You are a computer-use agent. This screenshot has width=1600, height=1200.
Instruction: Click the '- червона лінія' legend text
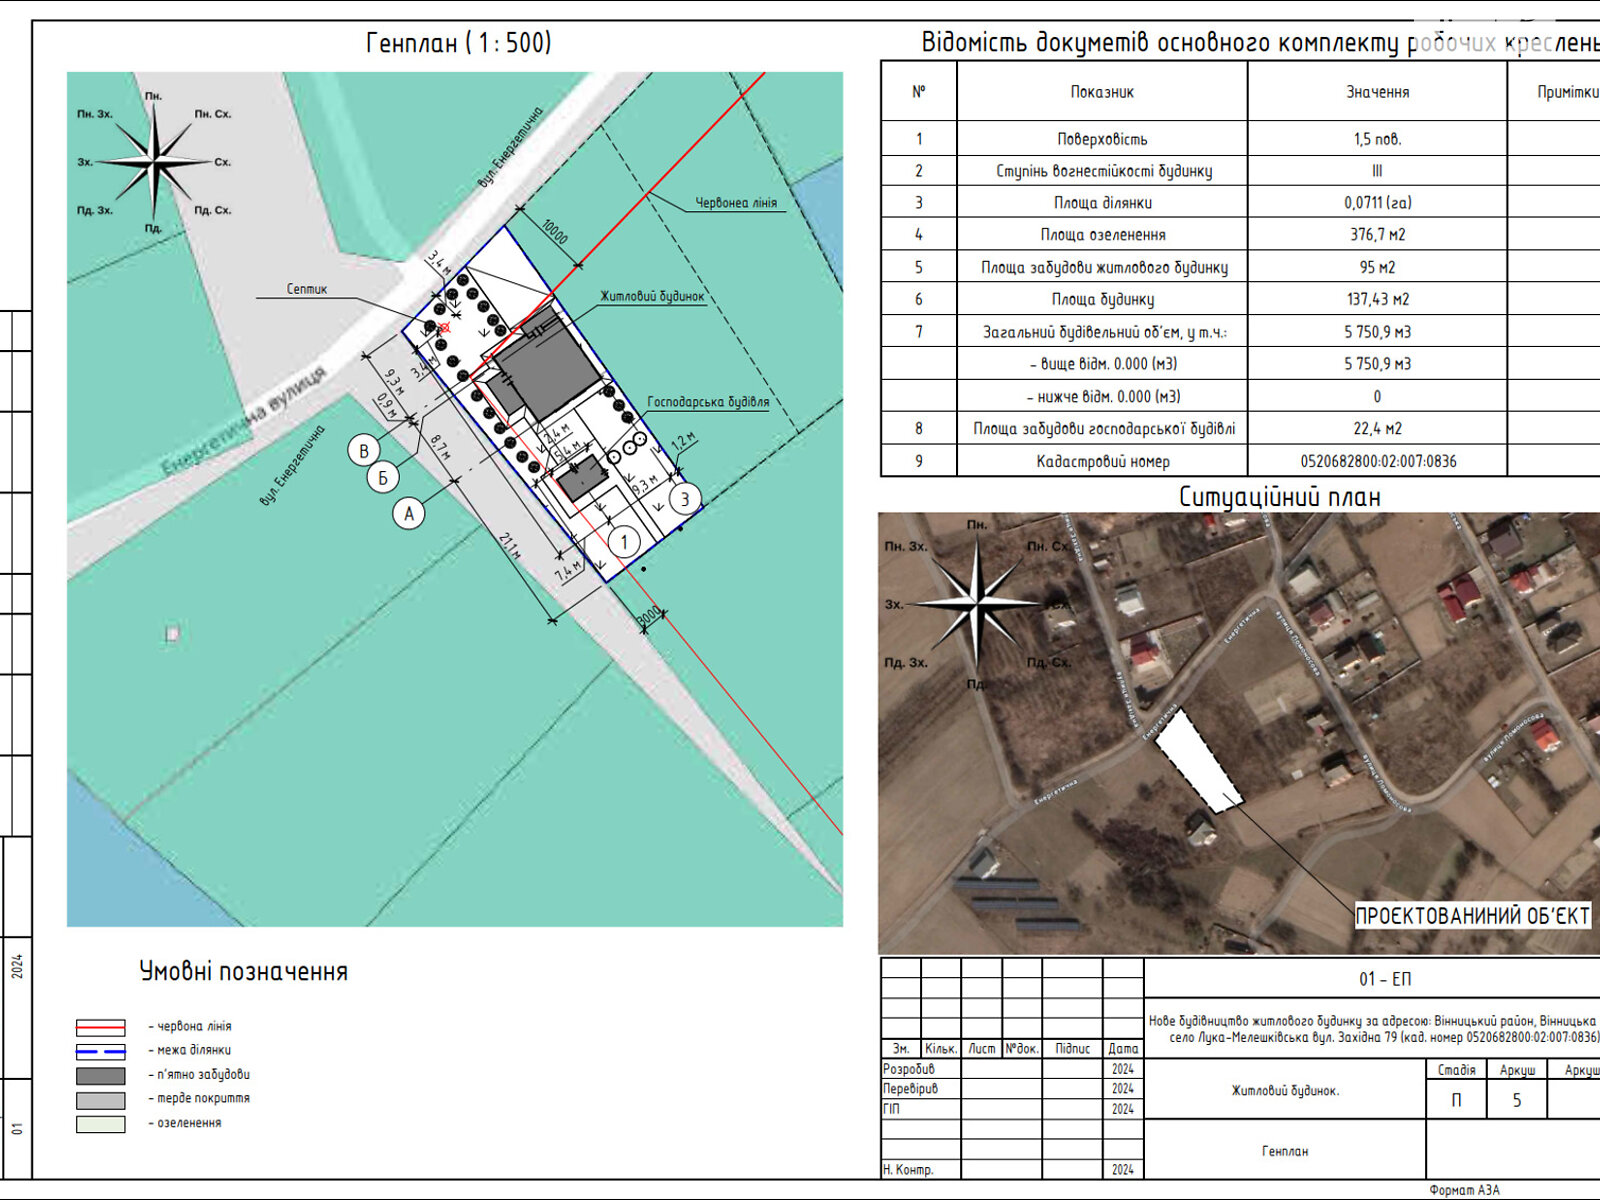coord(190,1026)
